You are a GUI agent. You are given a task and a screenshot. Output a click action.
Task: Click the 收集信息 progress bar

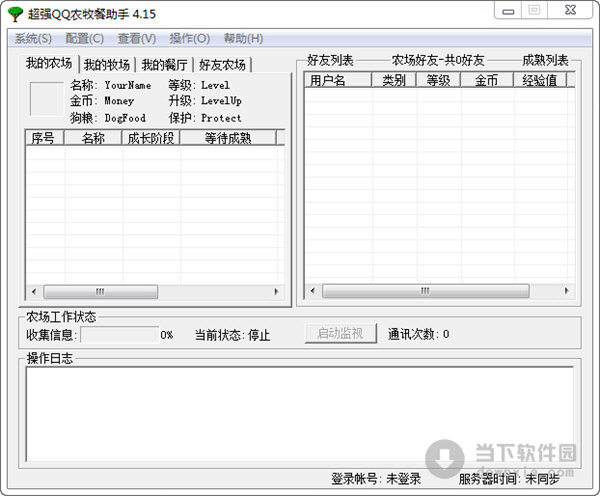click(120, 335)
